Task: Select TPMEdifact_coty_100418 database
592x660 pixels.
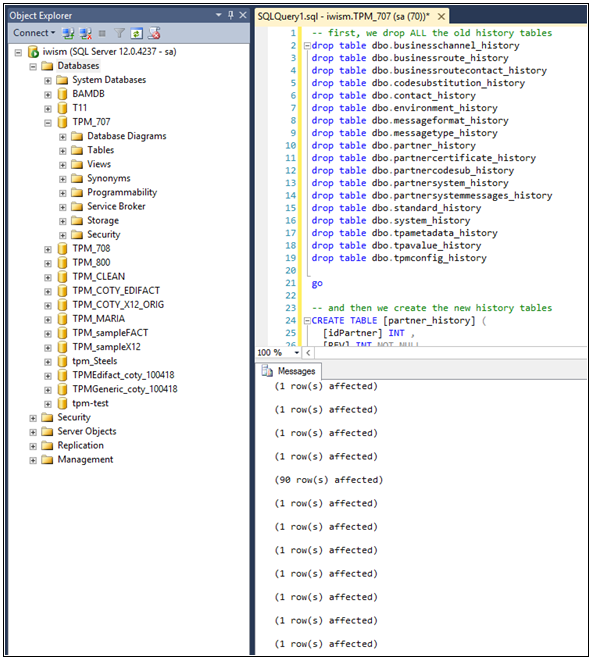Action: (123, 375)
